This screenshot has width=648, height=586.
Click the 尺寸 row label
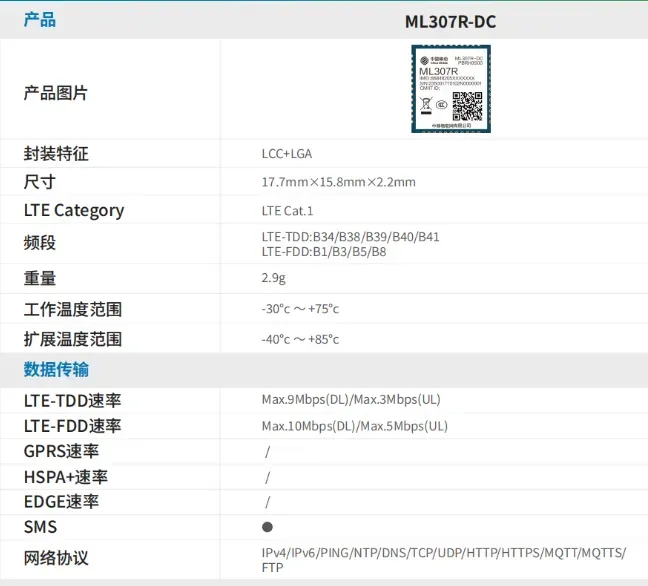pyautogui.click(x=40, y=182)
